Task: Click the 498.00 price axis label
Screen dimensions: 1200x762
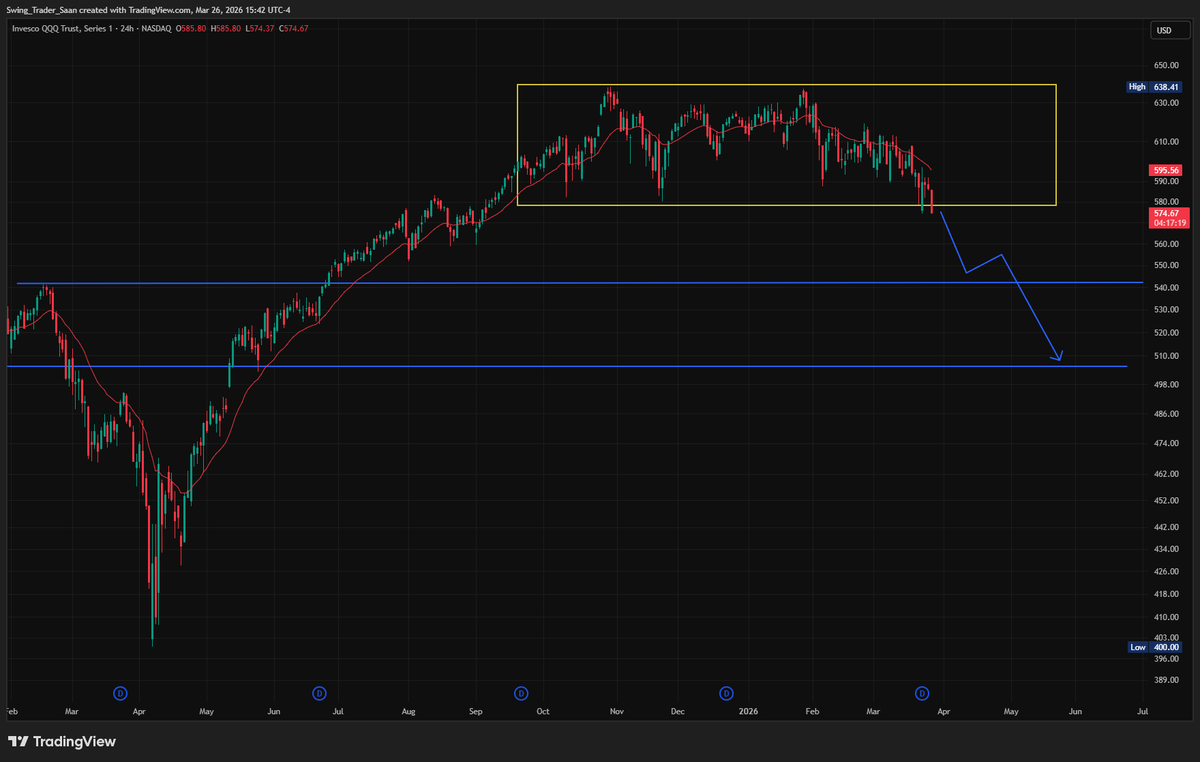Action: pyautogui.click(x=1166, y=384)
